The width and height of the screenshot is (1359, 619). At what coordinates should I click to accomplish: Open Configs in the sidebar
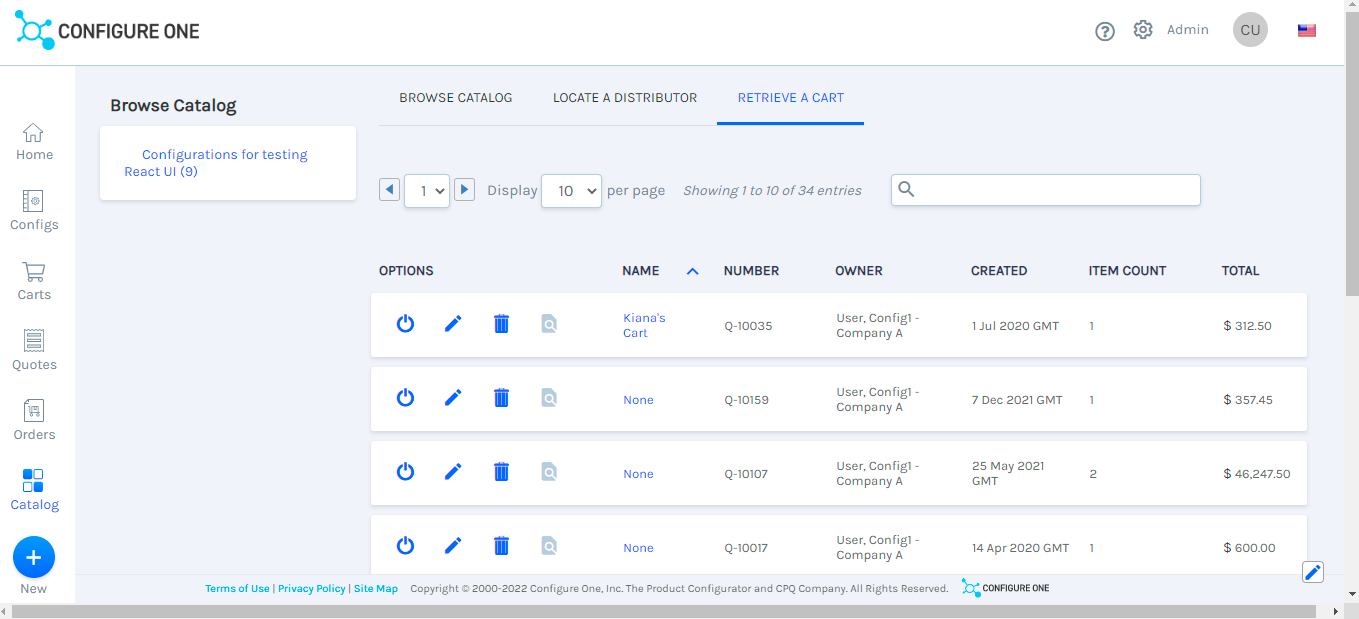pyautogui.click(x=34, y=211)
